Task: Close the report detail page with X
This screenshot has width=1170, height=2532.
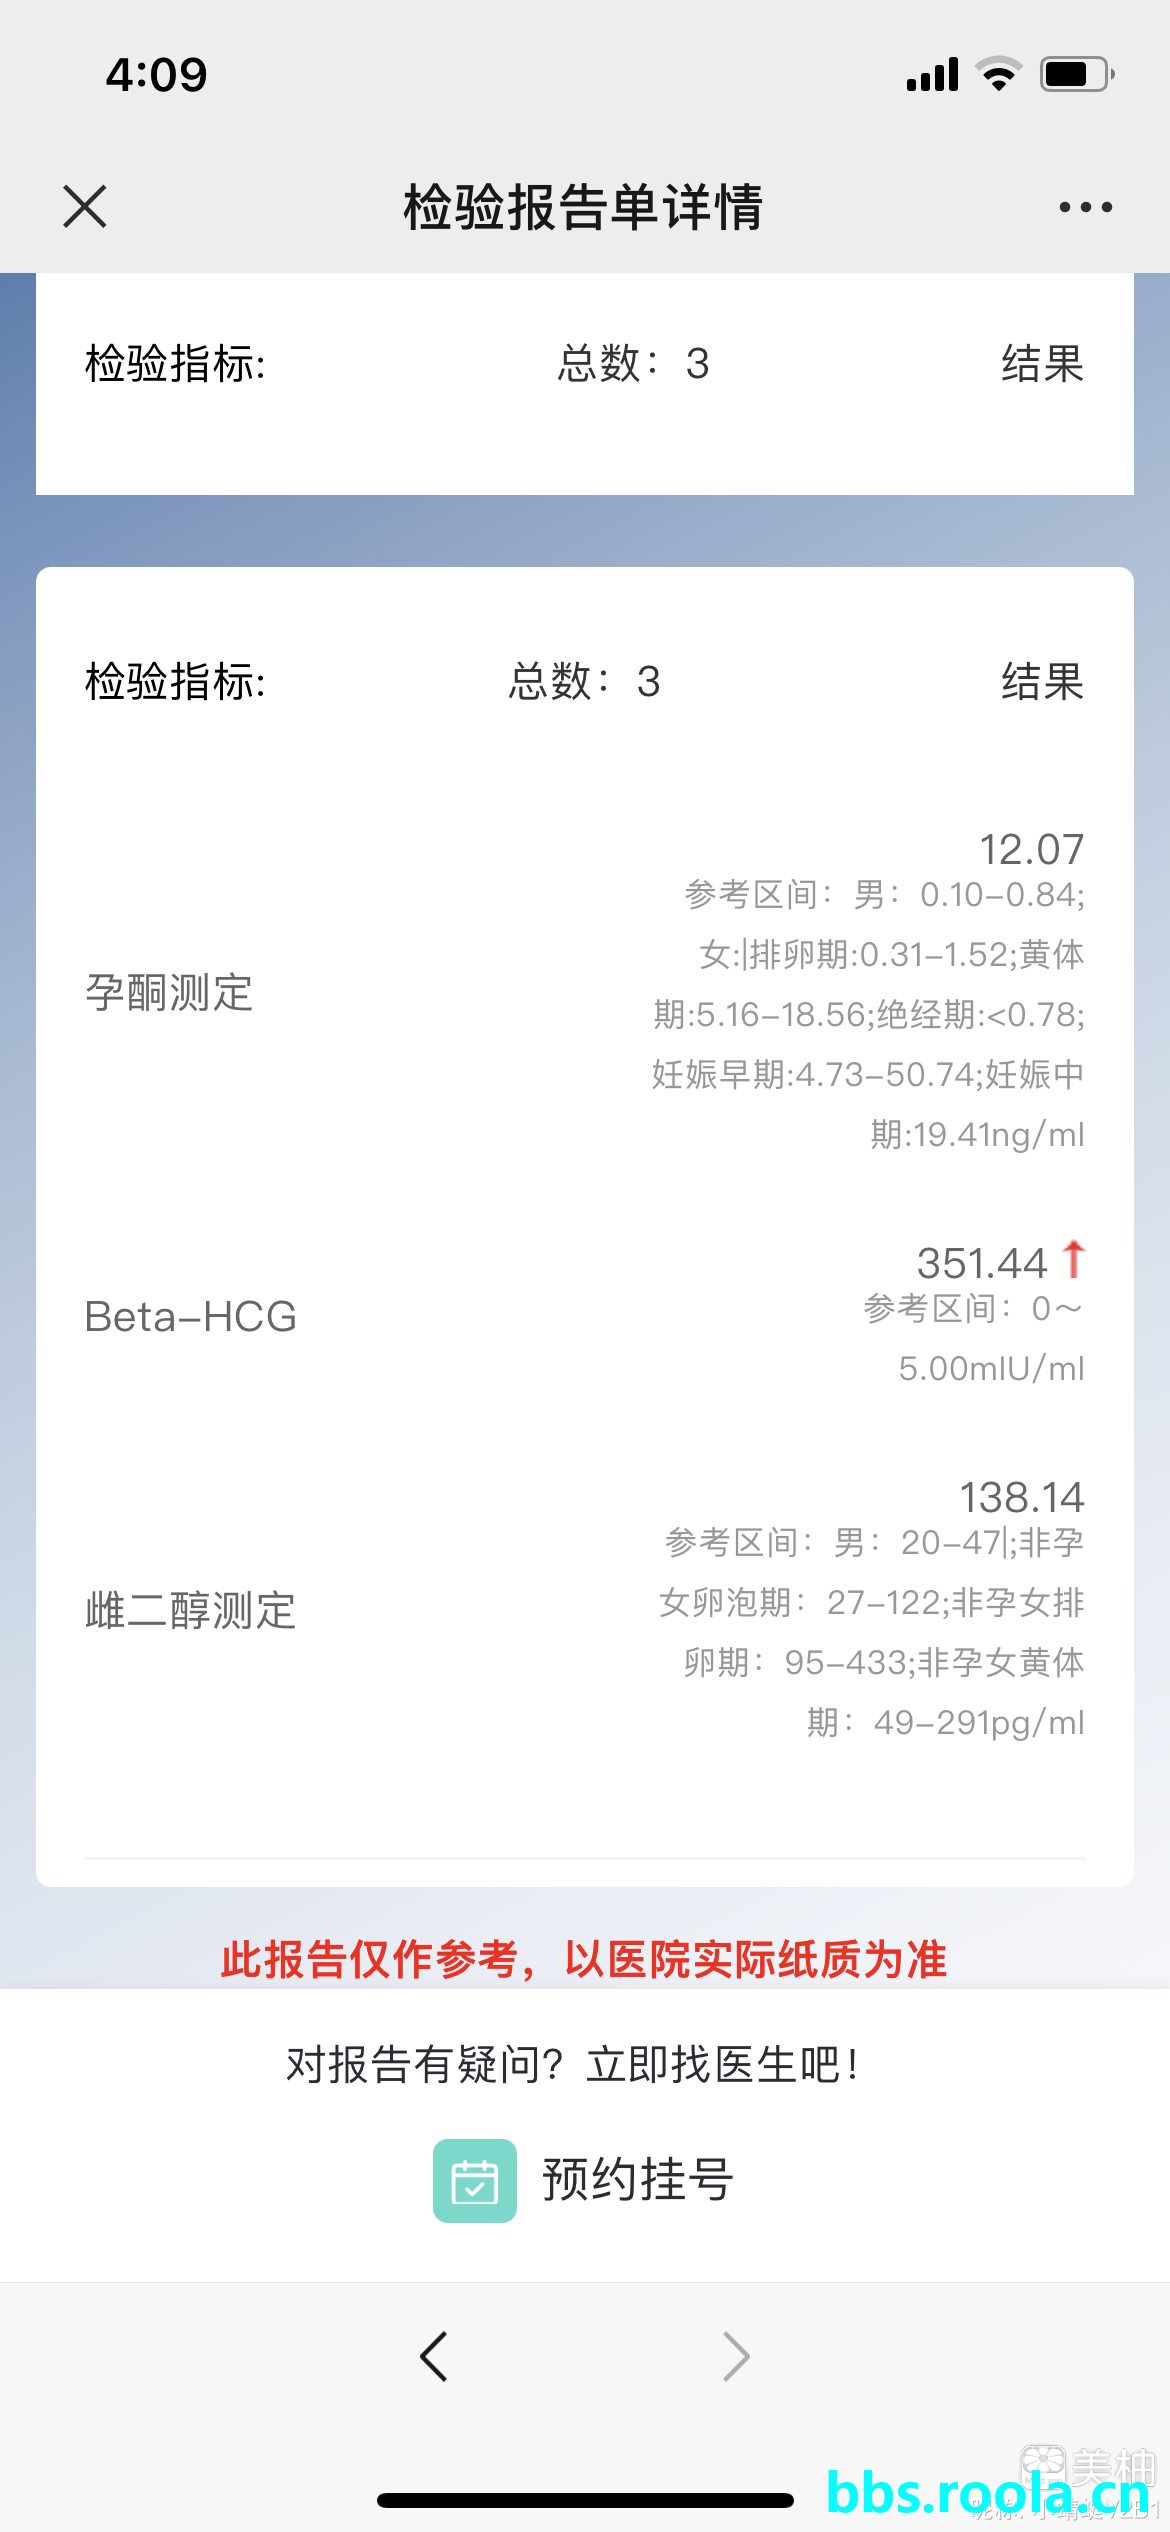Action: [x=85, y=207]
